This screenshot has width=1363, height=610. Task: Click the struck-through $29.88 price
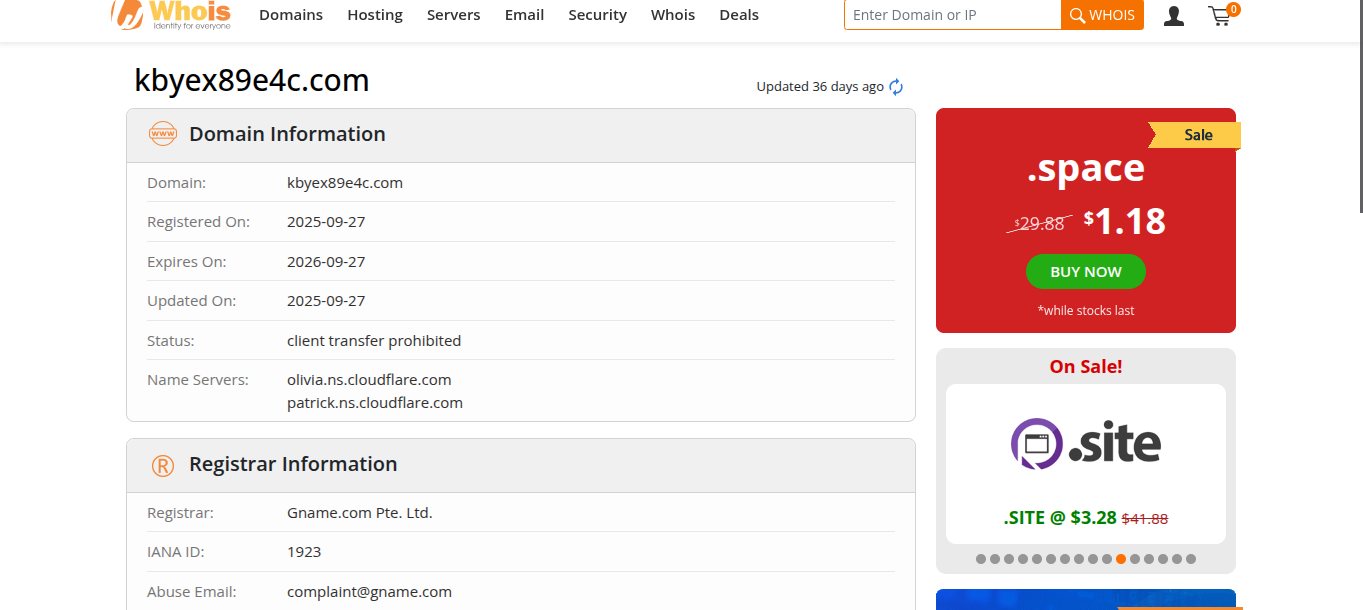tap(1040, 224)
